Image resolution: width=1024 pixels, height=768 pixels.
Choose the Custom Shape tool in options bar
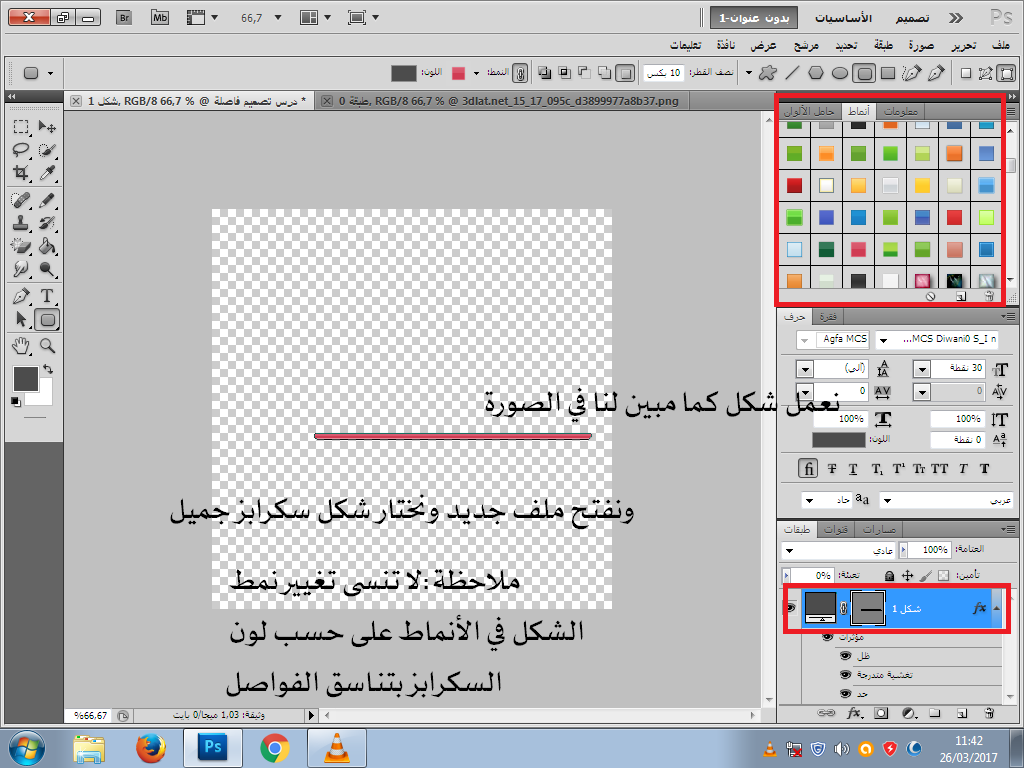[x=768, y=73]
